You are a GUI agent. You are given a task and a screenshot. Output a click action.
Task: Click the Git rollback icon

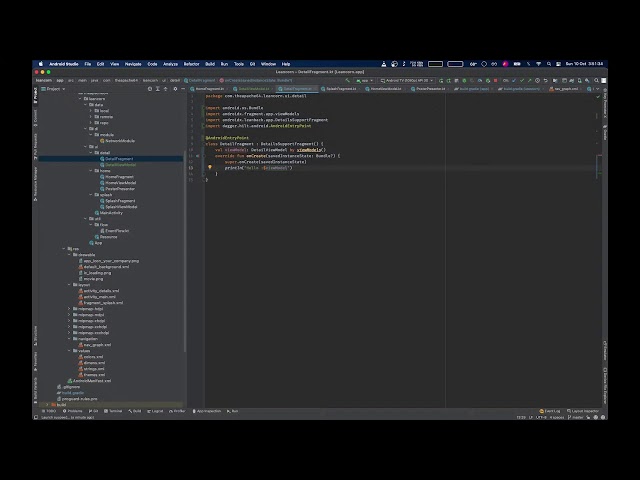pyautogui.click(x=545, y=80)
